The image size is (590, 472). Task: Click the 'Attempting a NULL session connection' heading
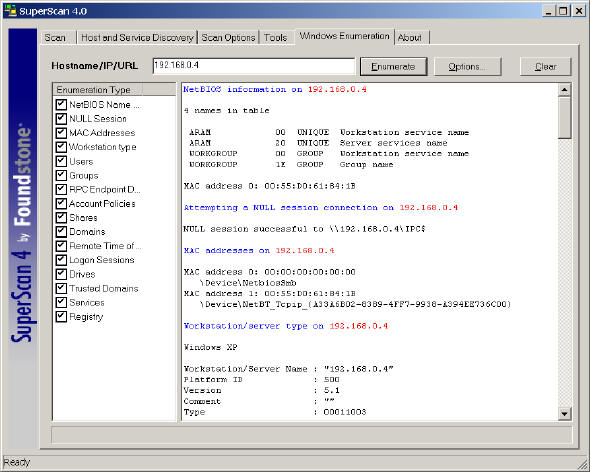pyautogui.click(x=289, y=207)
